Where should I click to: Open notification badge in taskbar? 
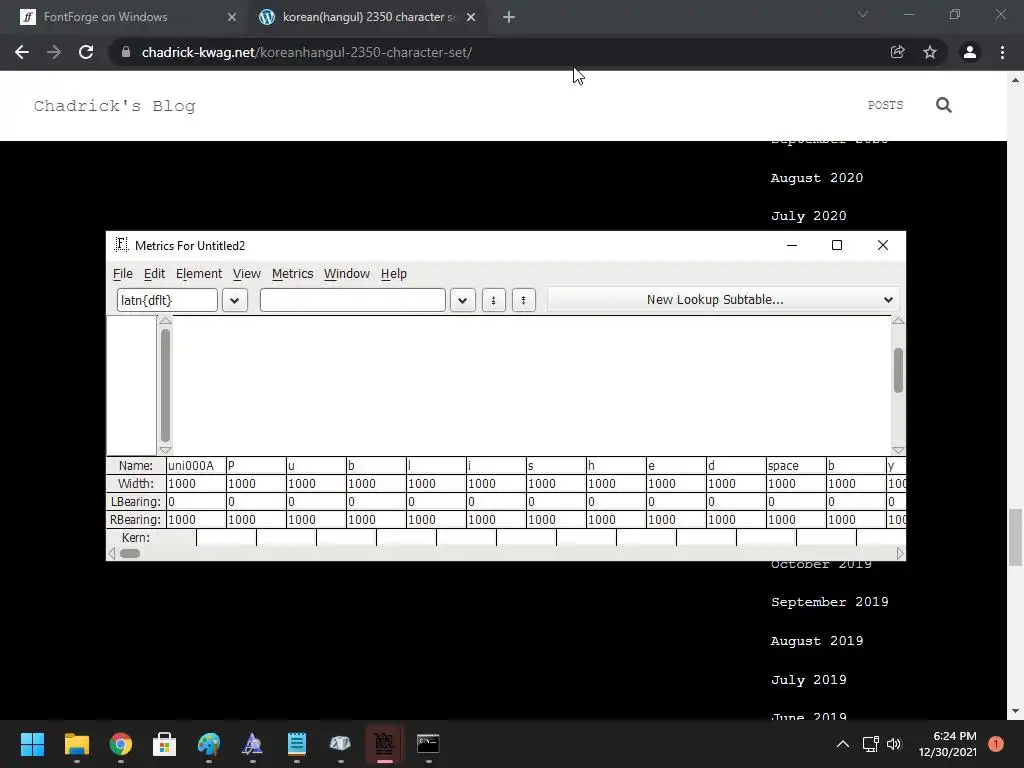tap(996, 744)
